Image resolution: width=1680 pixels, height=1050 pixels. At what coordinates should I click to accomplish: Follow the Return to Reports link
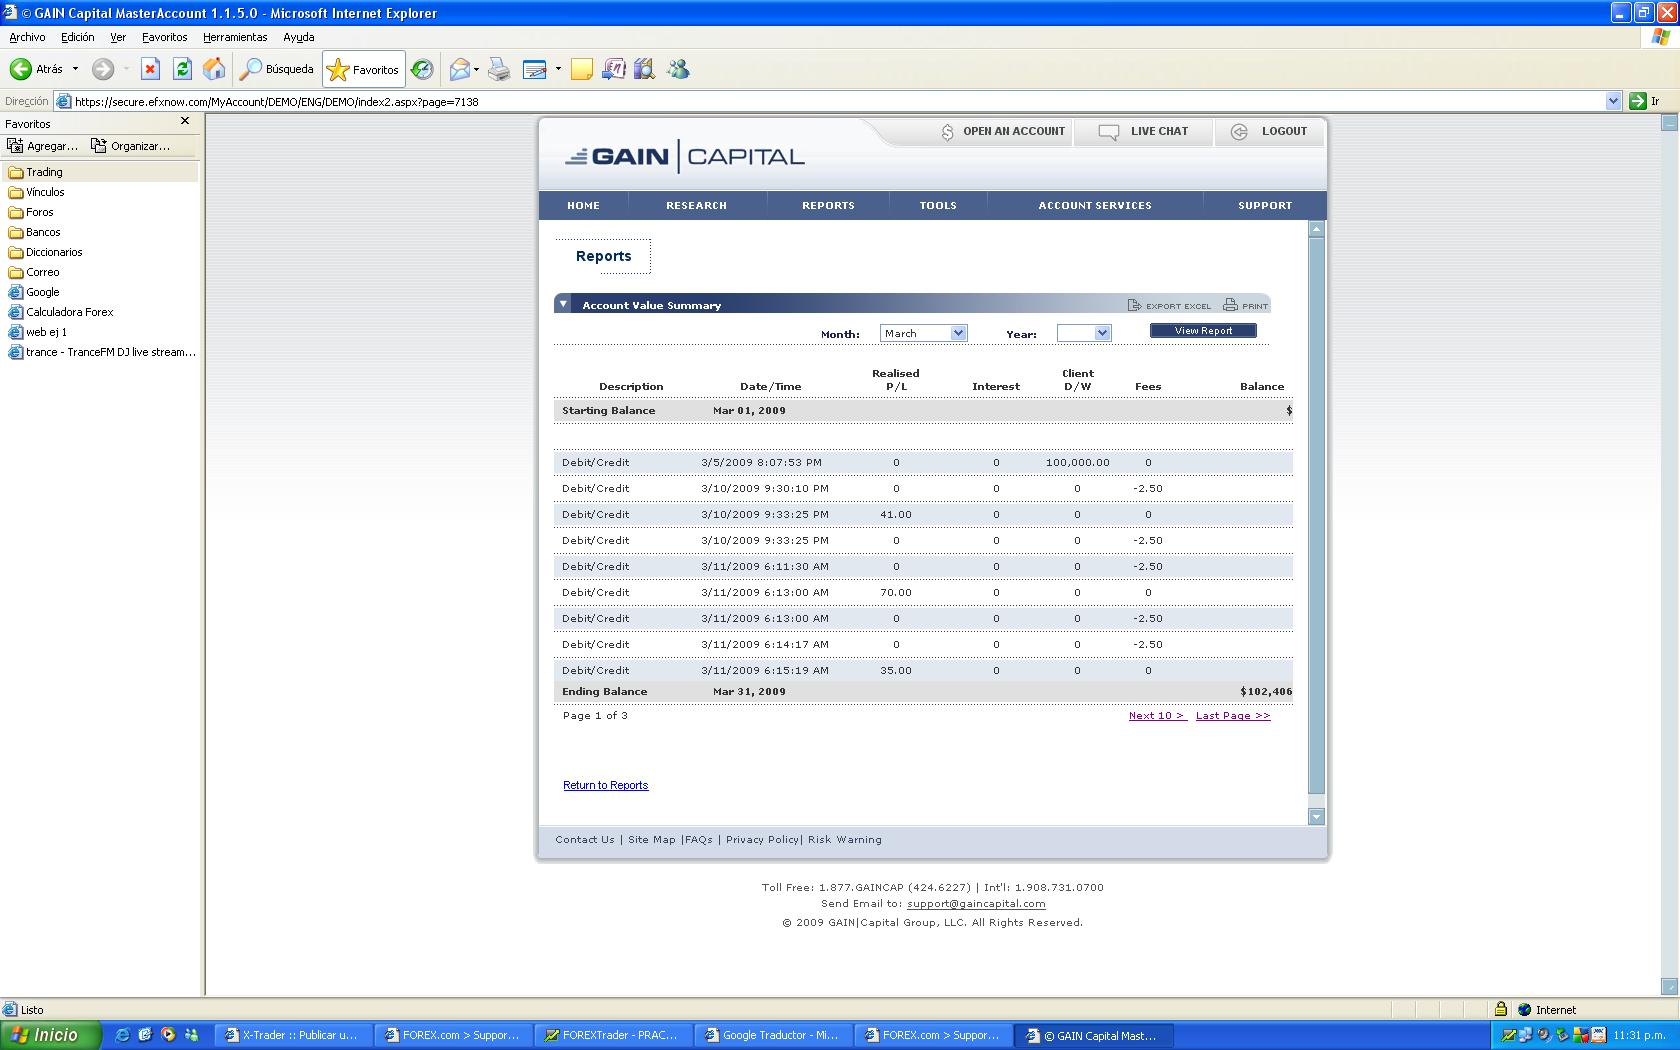(605, 785)
